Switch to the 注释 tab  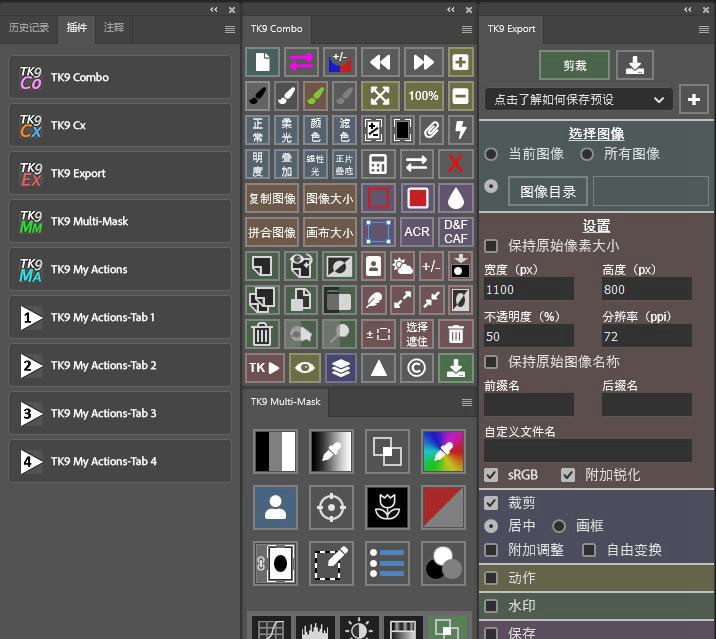click(x=114, y=28)
